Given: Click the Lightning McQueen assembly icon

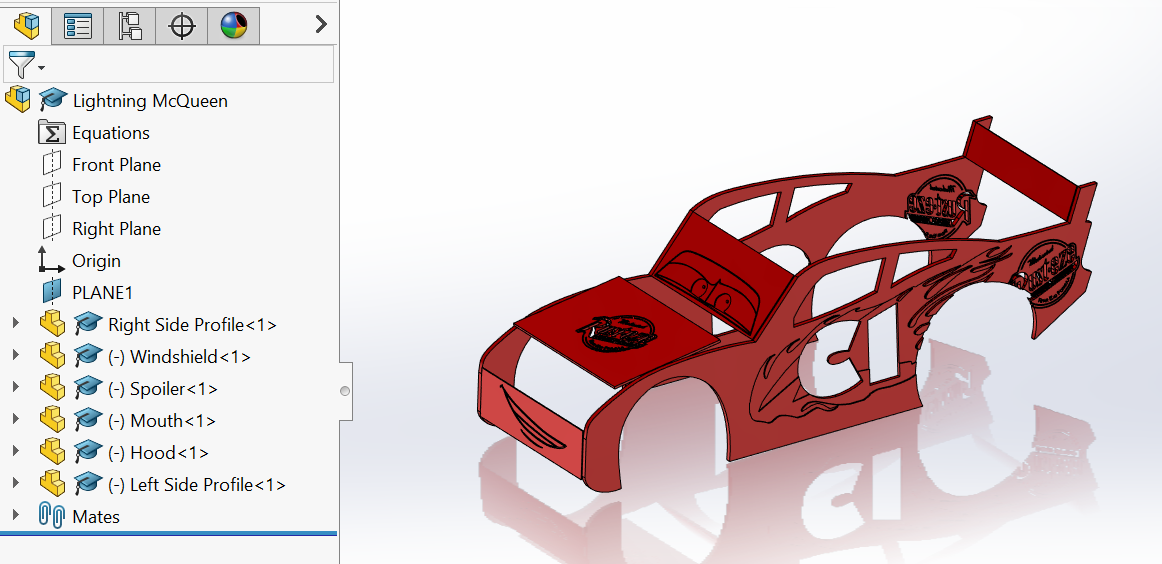Looking at the screenshot, I should (19, 99).
